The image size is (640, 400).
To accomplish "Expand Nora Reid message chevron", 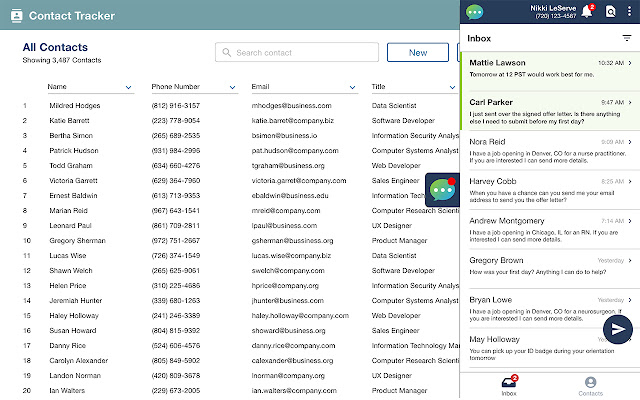I will [630, 142].
